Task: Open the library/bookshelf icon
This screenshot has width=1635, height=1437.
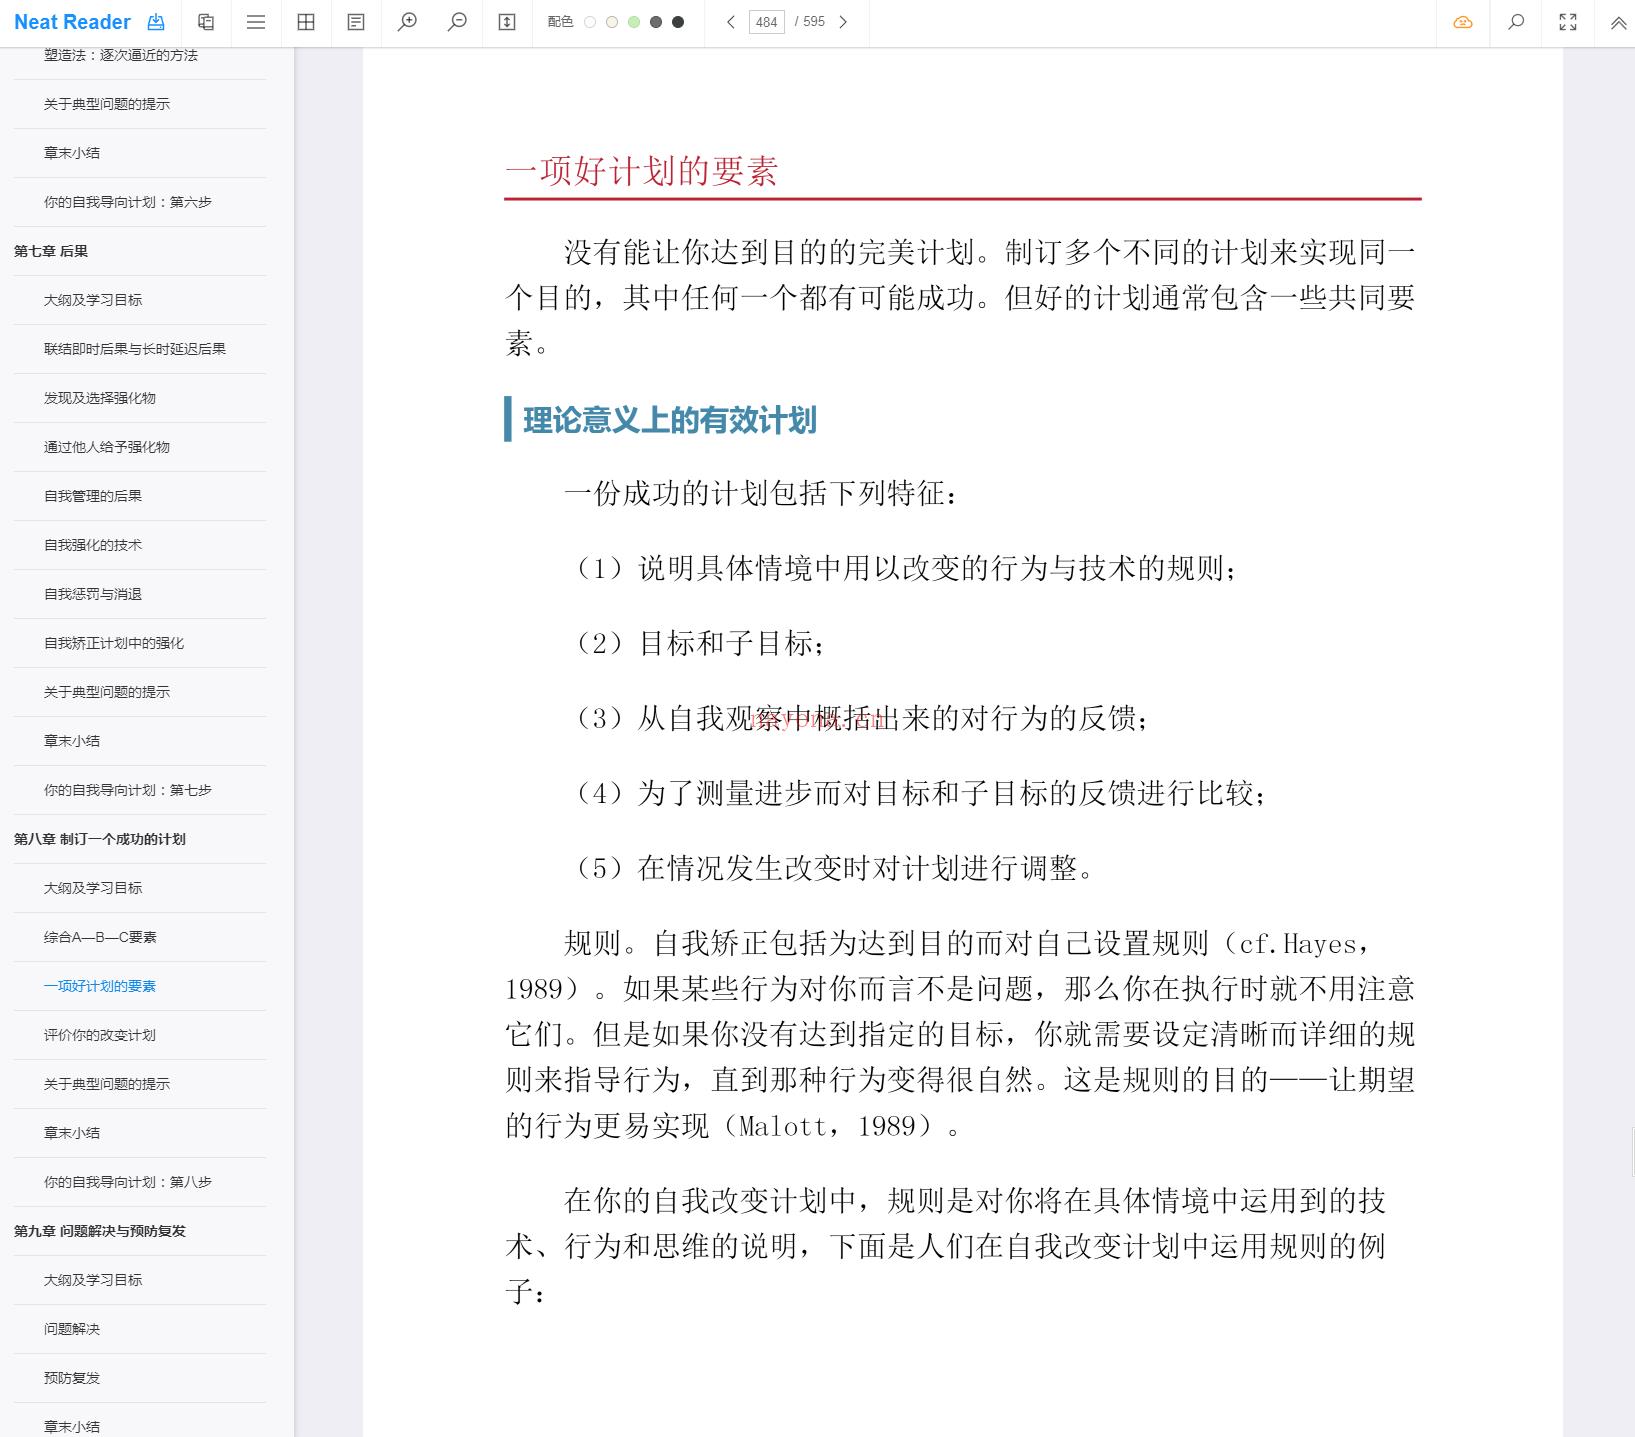Action: tap(206, 22)
